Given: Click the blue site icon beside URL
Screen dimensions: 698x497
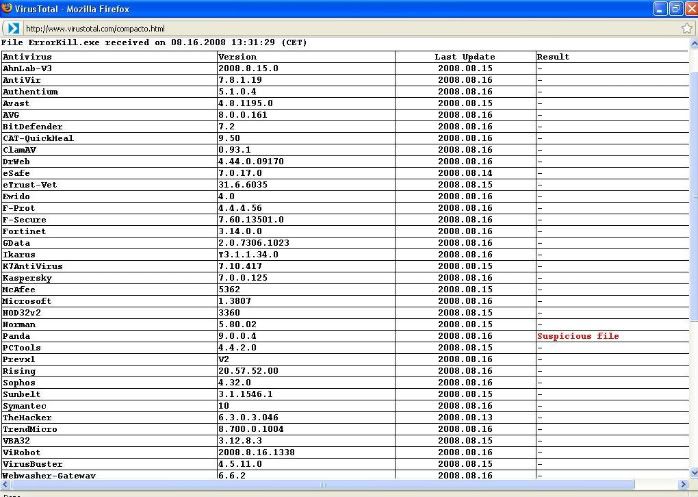Looking at the screenshot, I should [x=13, y=29].
